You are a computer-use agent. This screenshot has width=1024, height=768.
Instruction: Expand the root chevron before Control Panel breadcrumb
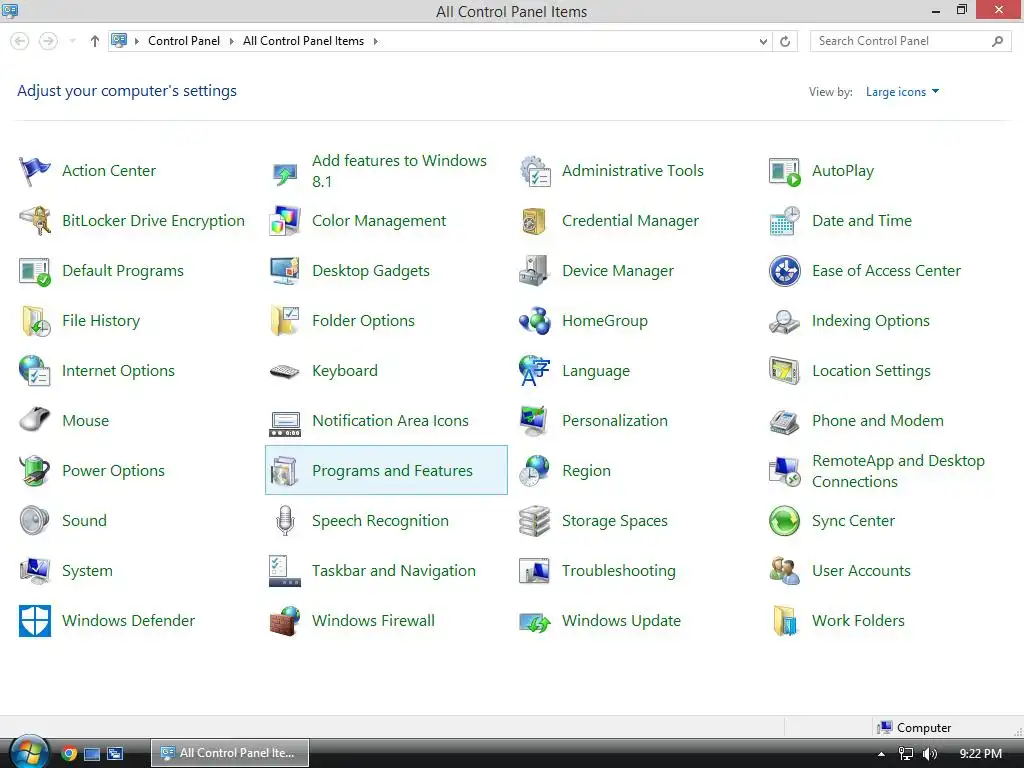(136, 41)
